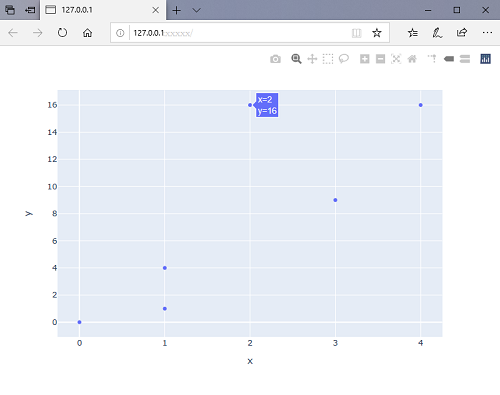The image size is (500, 395).
Task: Click the Zoom out minus icon
Action: click(x=380, y=59)
